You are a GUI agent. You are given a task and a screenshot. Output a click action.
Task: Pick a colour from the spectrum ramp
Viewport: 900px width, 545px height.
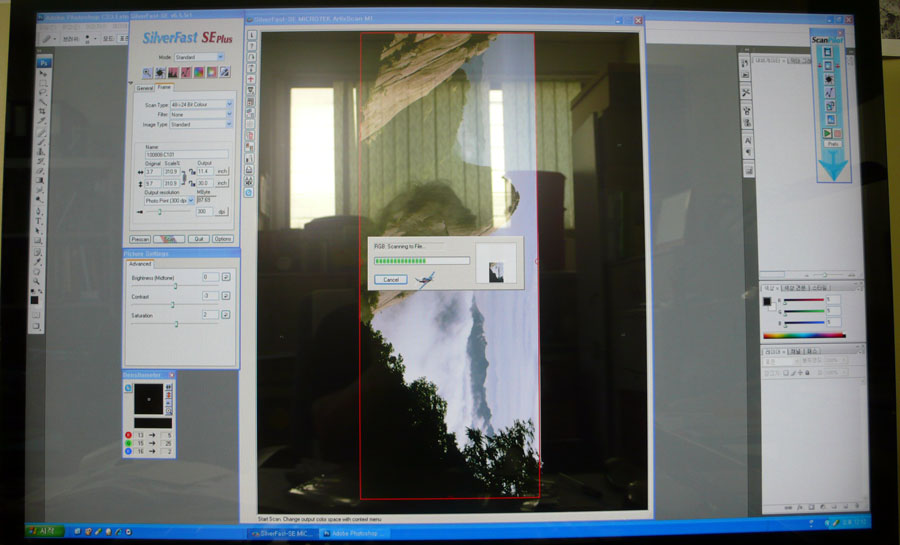(804, 336)
